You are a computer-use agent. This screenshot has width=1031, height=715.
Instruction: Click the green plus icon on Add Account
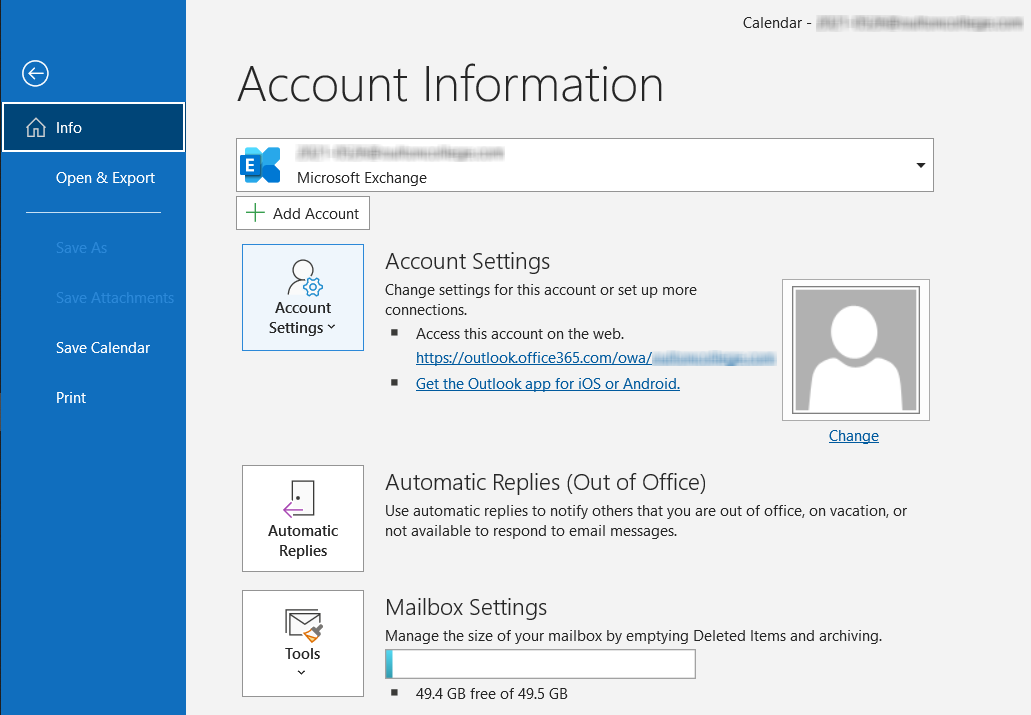coord(254,213)
